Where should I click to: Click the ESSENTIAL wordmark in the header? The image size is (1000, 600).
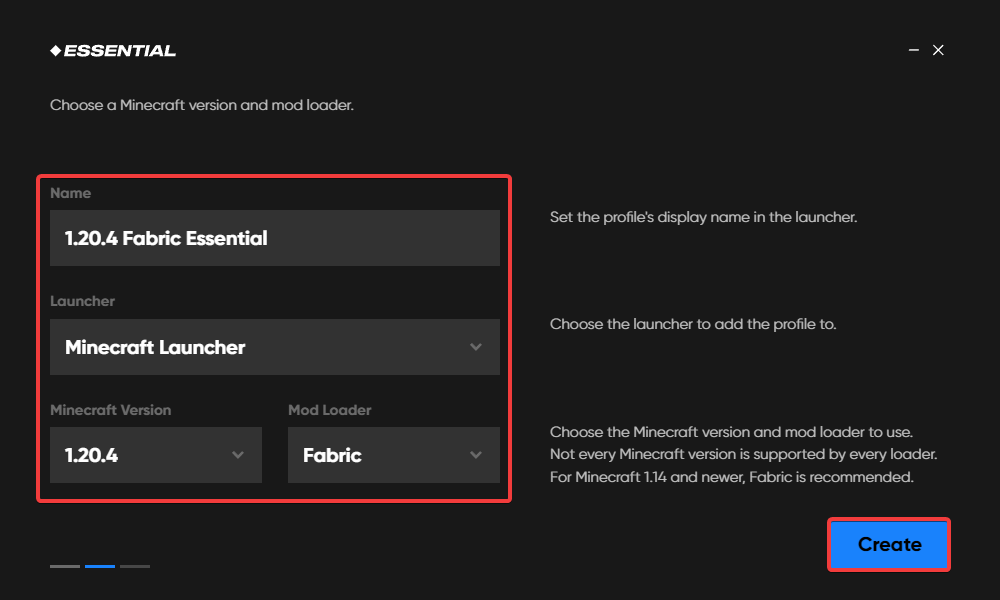tap(120, 49)
